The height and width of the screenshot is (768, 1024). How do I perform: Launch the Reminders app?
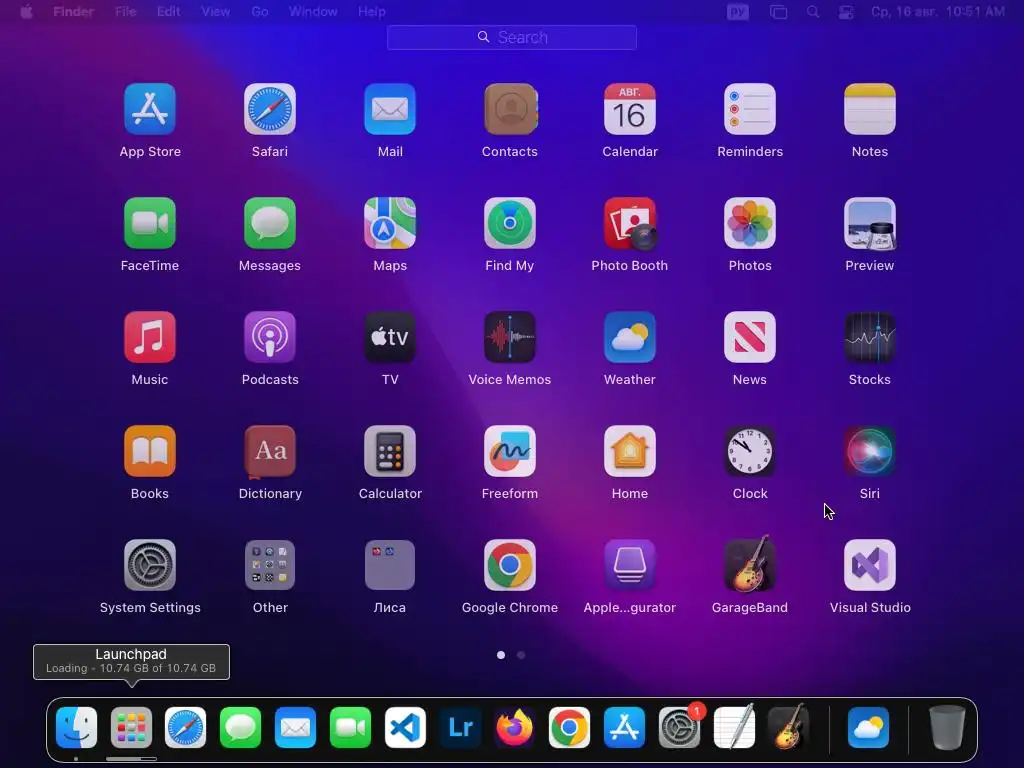[x=750, y=109]
